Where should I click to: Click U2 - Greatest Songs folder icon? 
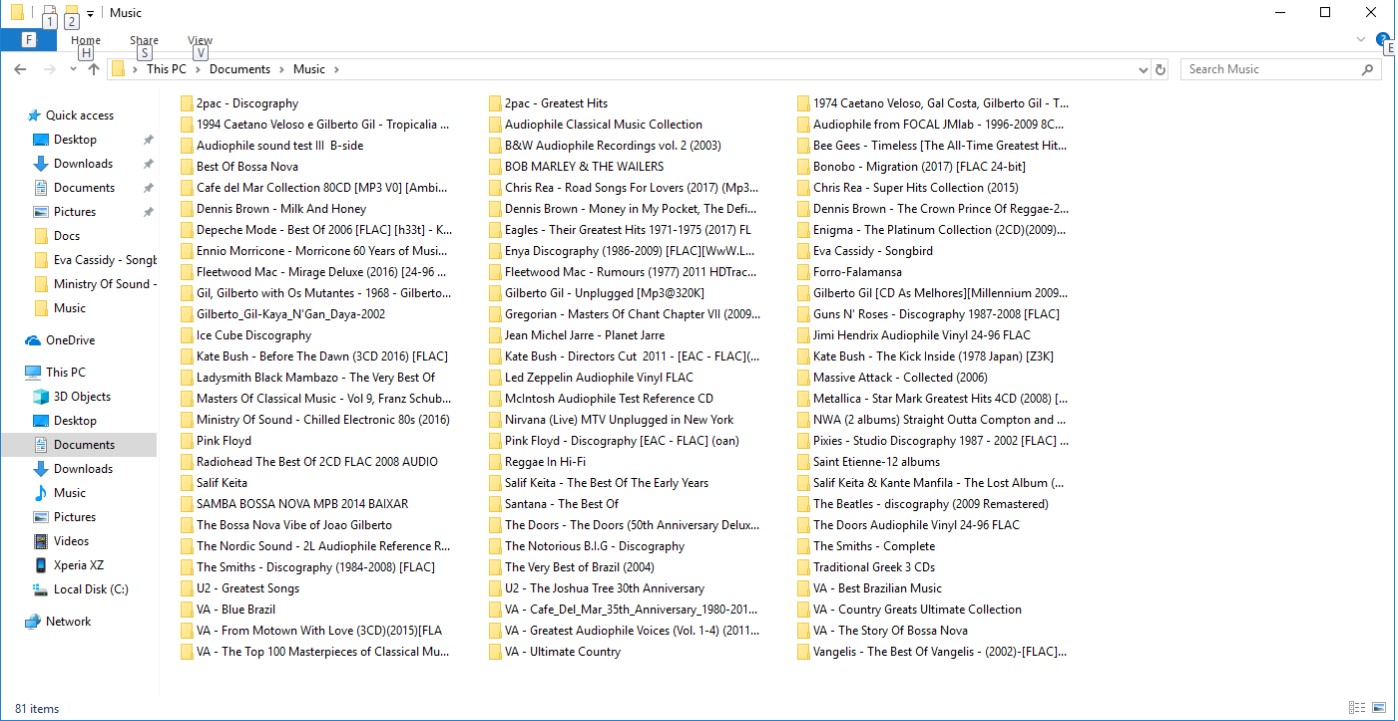click(186, 588)
